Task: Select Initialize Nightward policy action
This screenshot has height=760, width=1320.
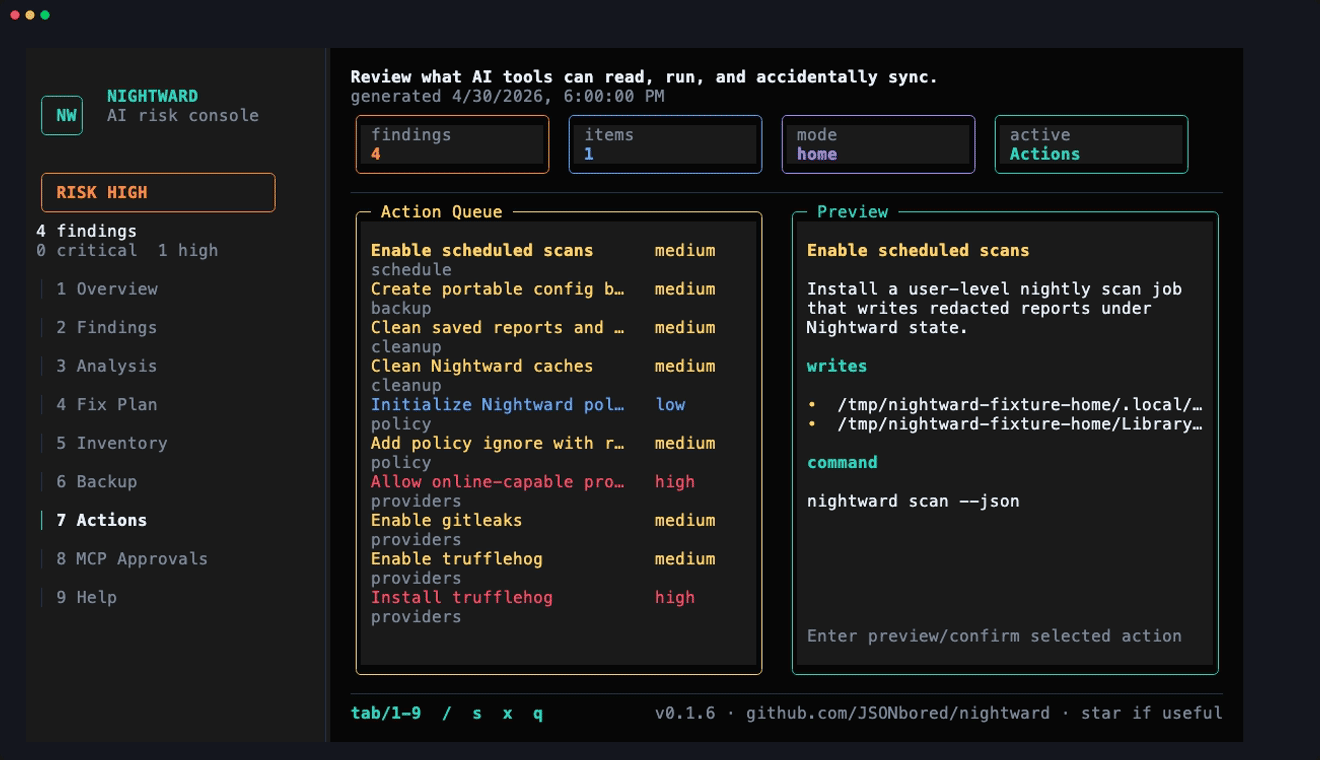Action: 498,405
